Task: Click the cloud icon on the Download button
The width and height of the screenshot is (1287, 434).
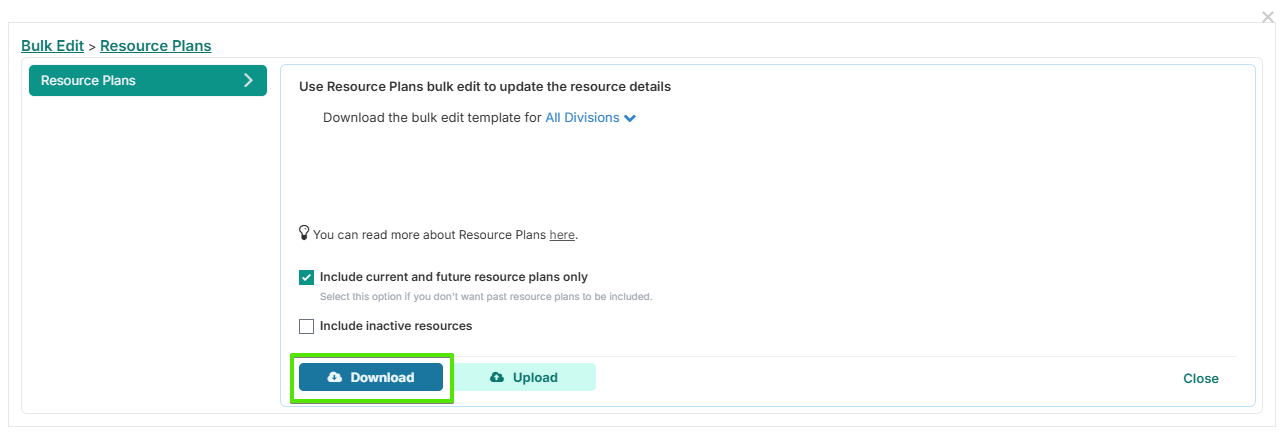Action: coord(335,377)
